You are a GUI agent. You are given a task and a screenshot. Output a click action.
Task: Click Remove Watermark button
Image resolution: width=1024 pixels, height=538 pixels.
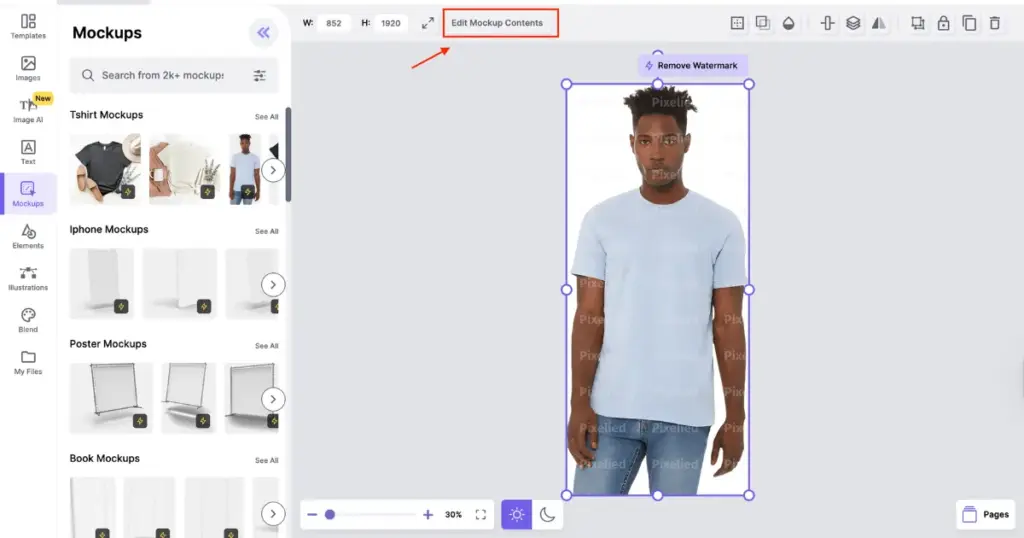pyautogui.click(x=692, y=65)
